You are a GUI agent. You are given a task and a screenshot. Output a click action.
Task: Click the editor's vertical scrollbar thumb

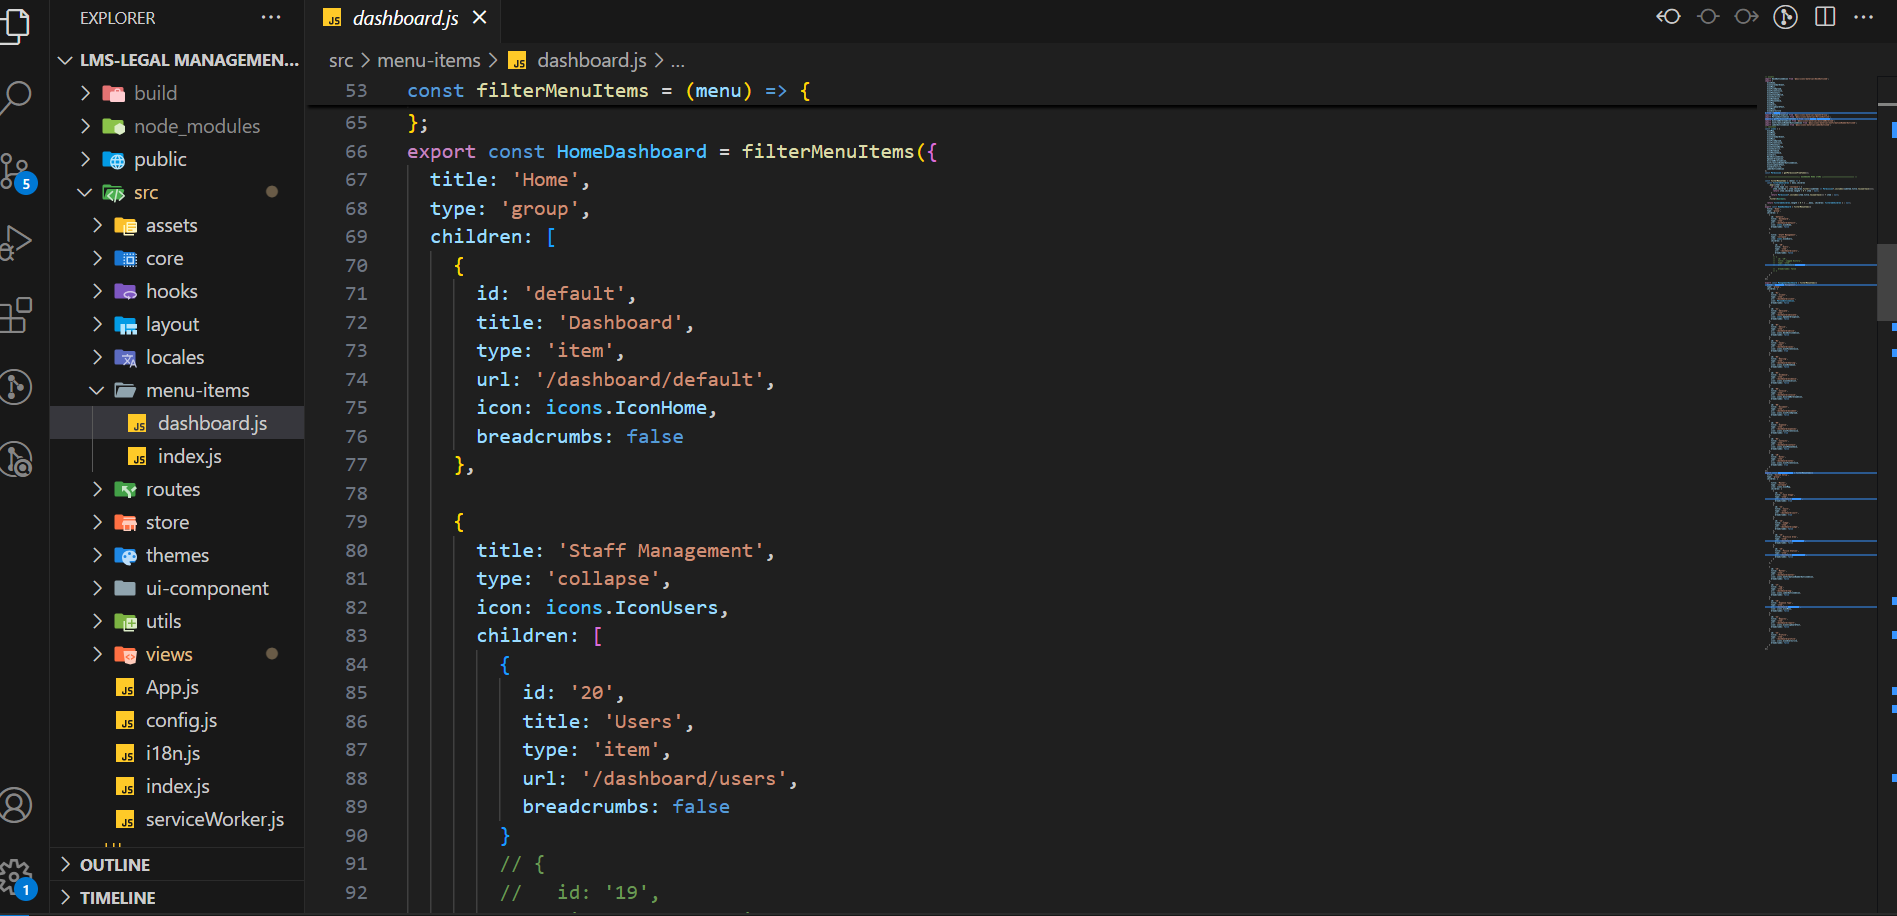pyautogui.click(x=1887, y=282)
